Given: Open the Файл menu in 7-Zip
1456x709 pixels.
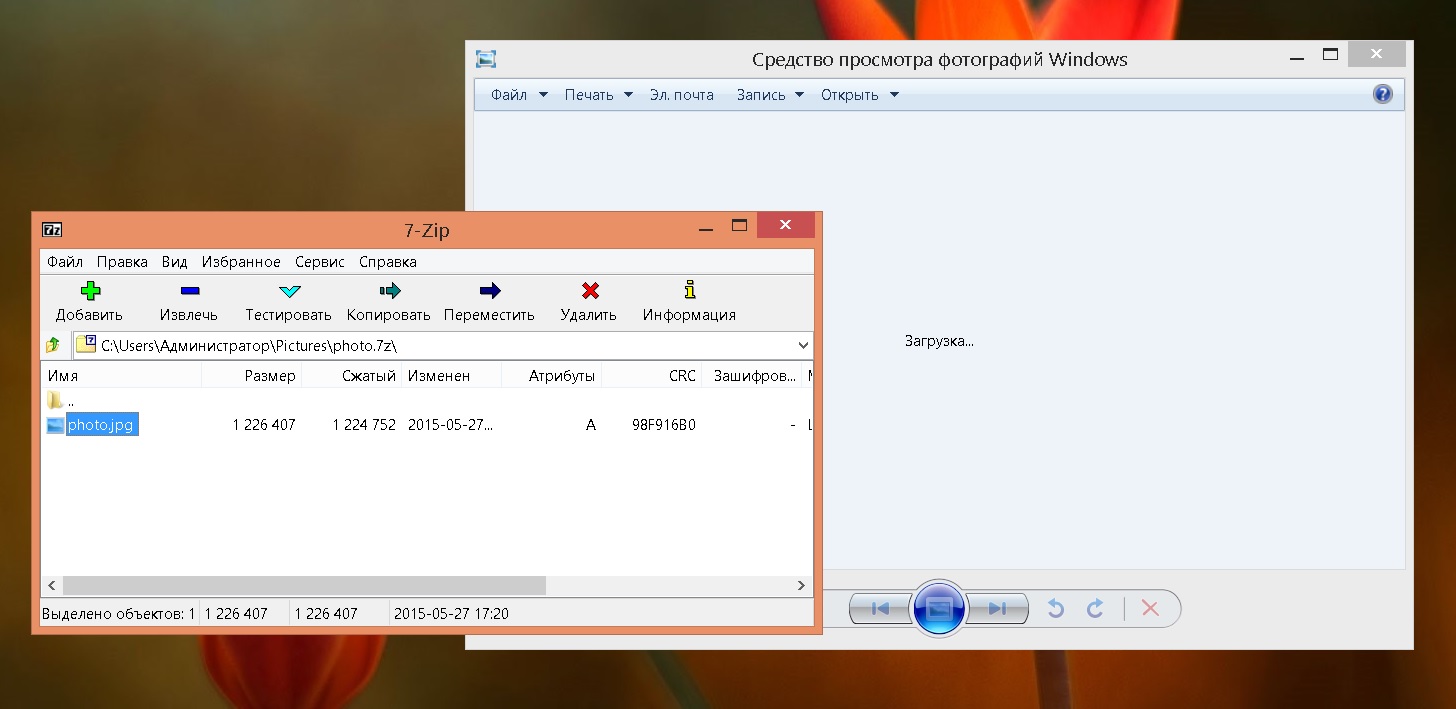Looking at the screenshot, I should (65, 262).
